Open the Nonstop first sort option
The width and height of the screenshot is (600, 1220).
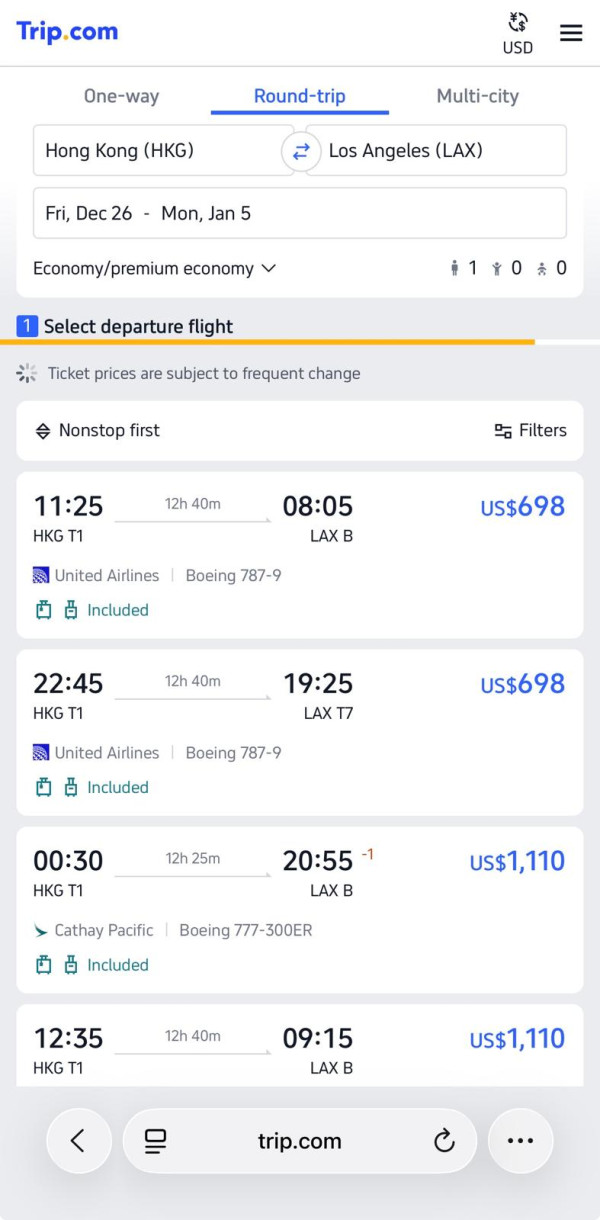(98, 431)
